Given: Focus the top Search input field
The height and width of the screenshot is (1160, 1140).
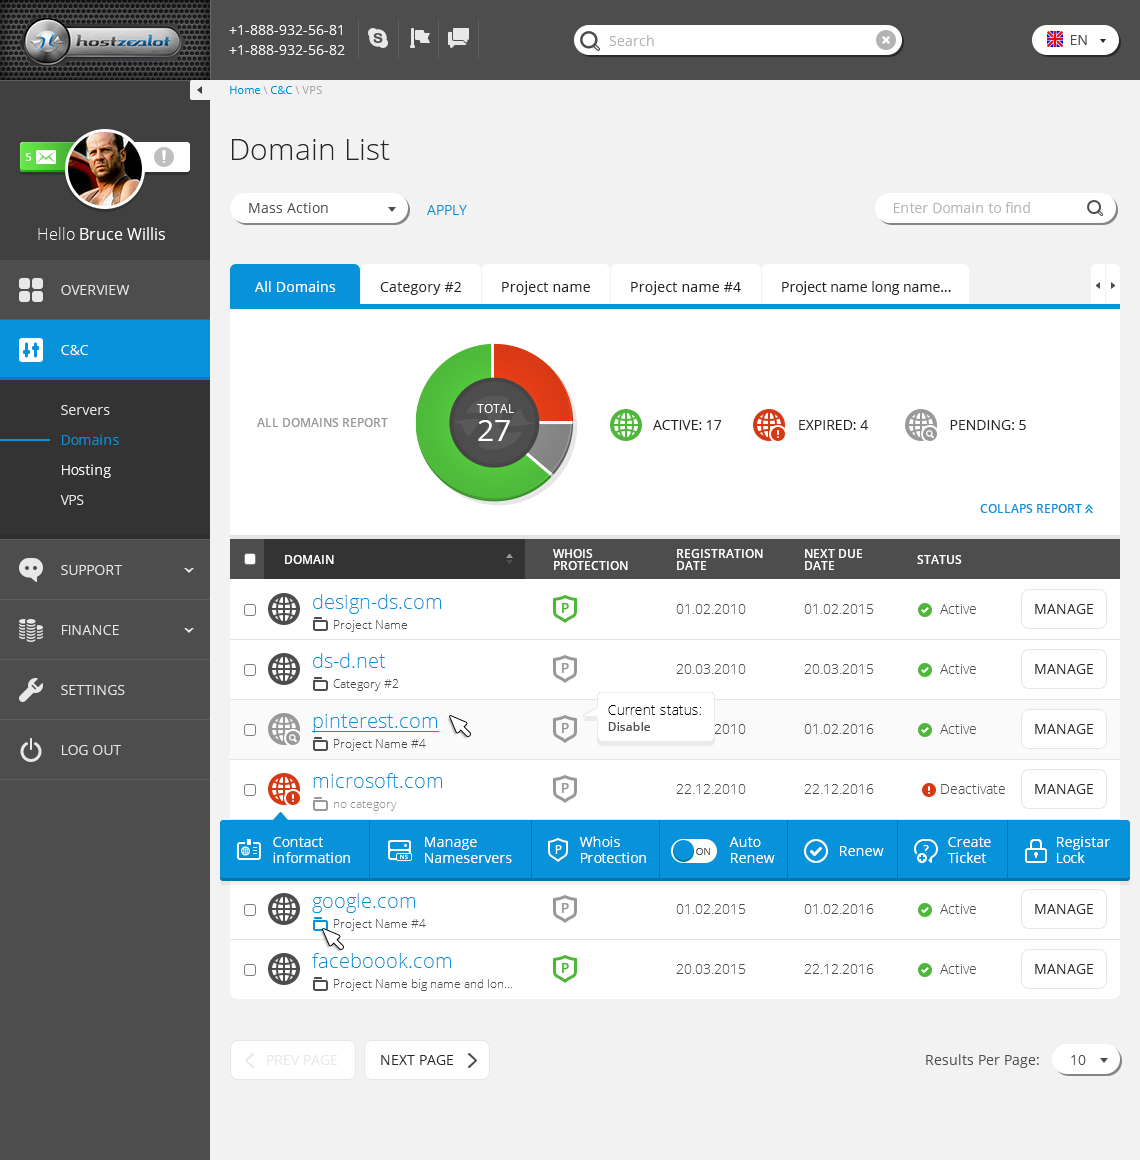Looking at the screenshot, I should tap(738, 40).
